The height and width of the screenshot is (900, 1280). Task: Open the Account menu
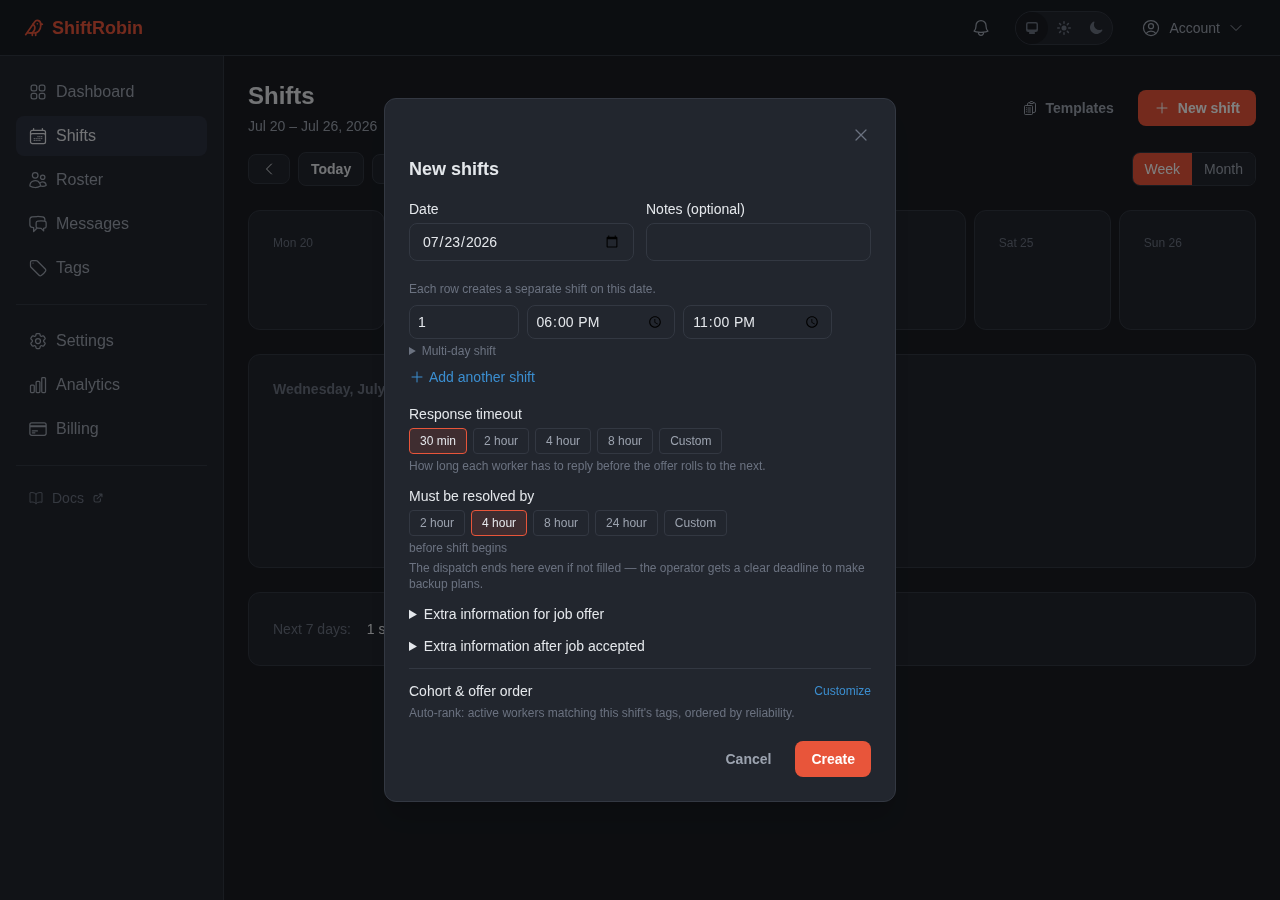tap(1192, 28)
